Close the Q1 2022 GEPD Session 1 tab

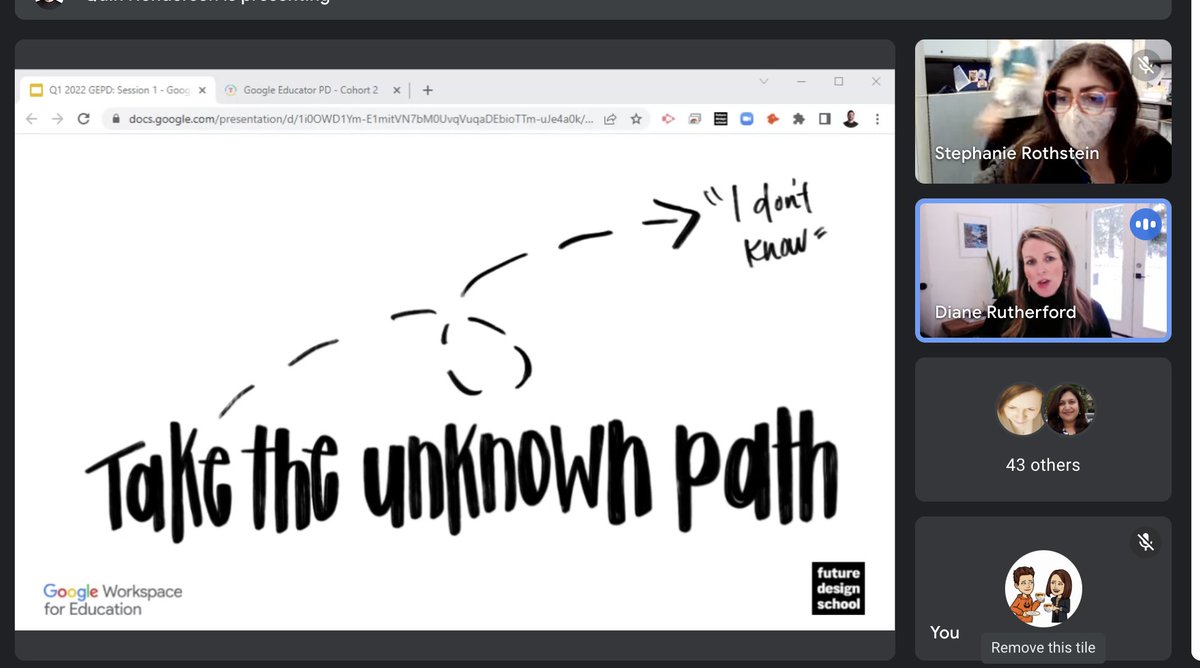[x=203, y=90]
